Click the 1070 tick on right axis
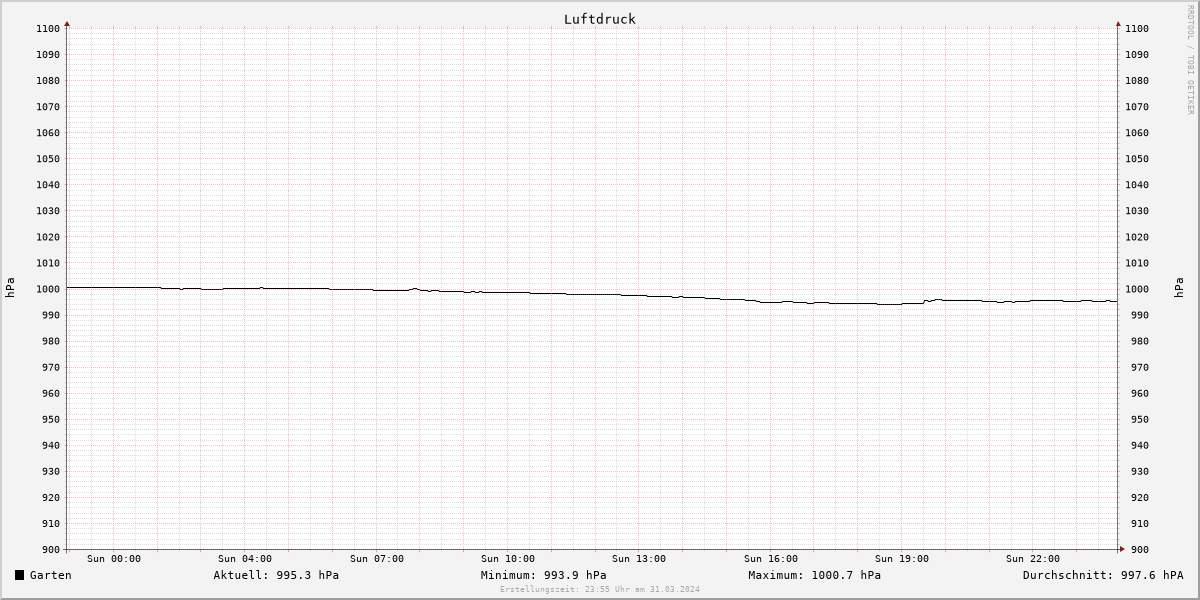 (x=1137, y=107)
